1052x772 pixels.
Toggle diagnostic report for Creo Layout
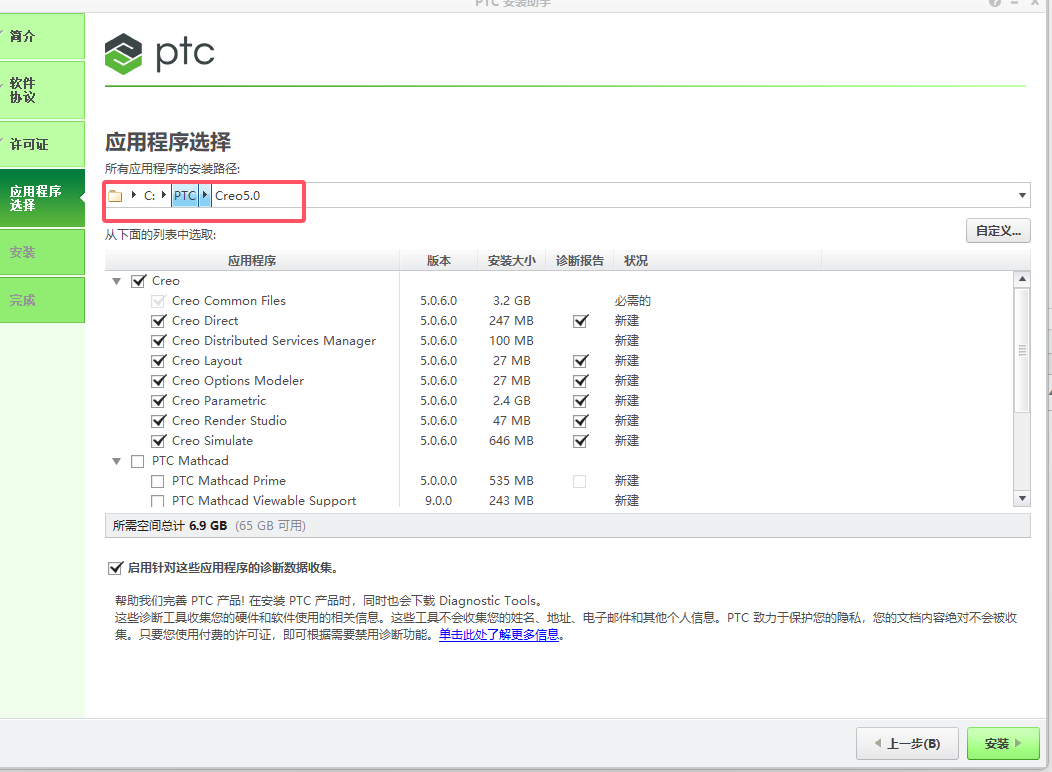point(580,362)
